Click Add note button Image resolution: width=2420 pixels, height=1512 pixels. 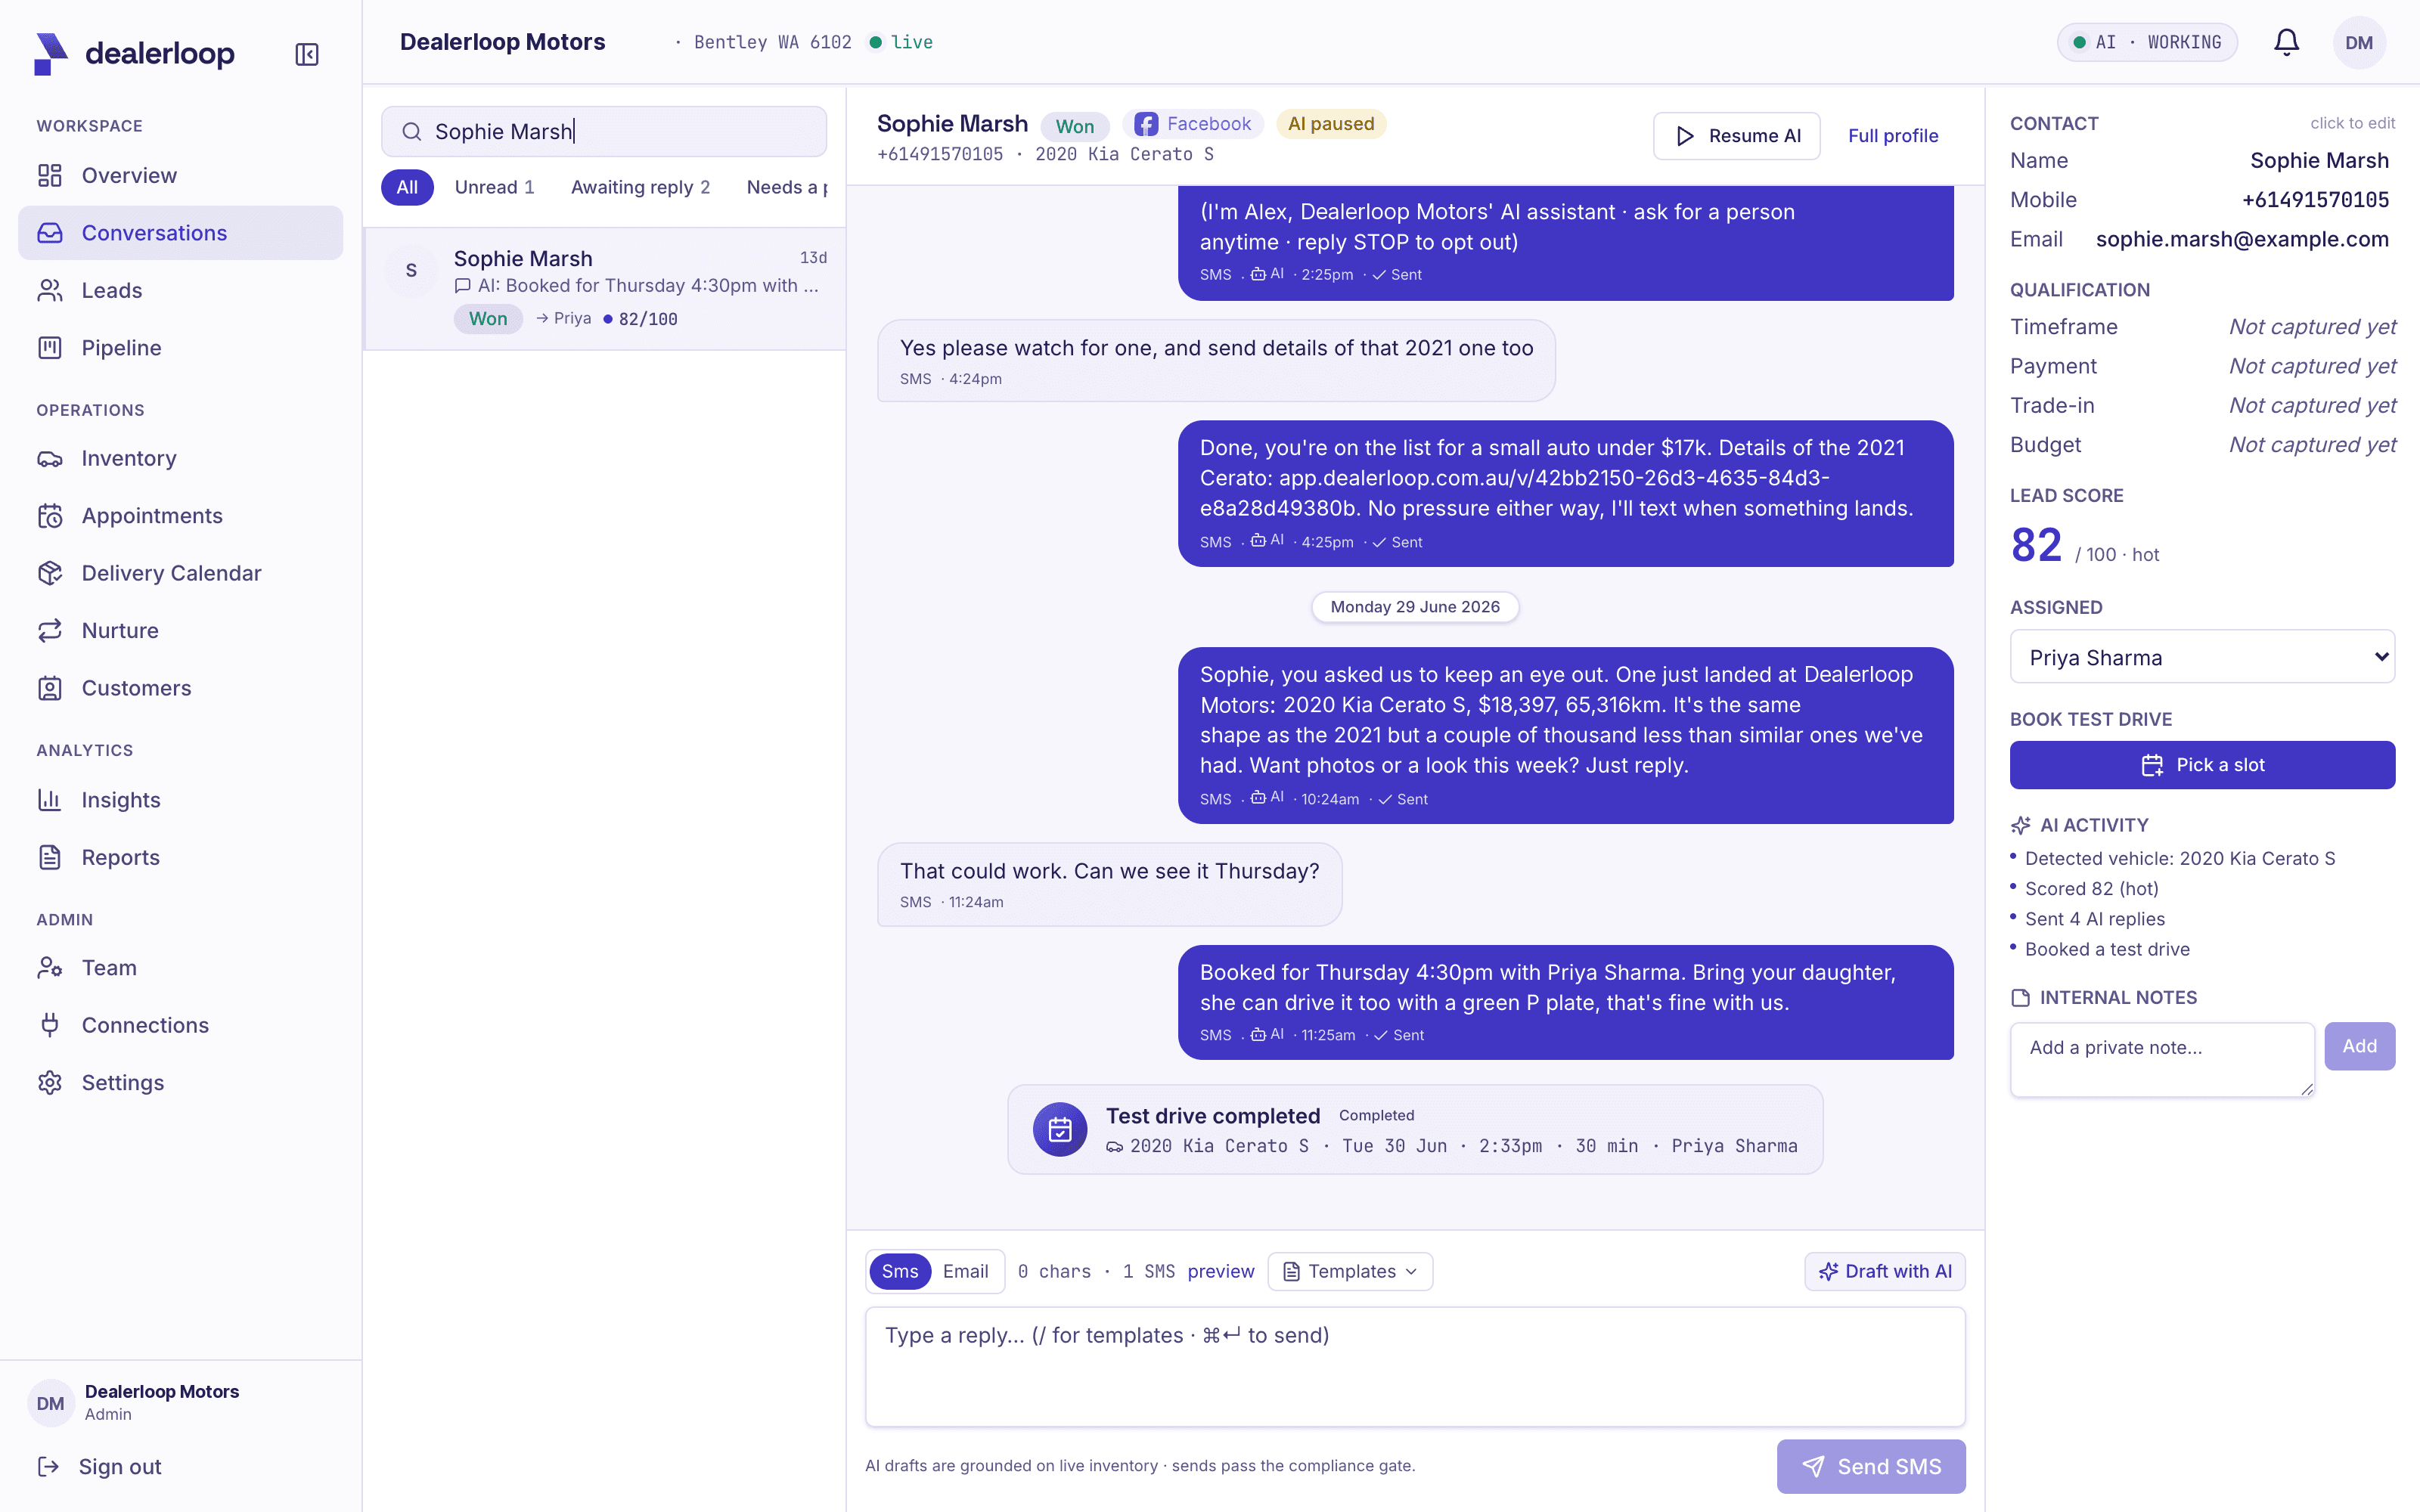2359,1046
